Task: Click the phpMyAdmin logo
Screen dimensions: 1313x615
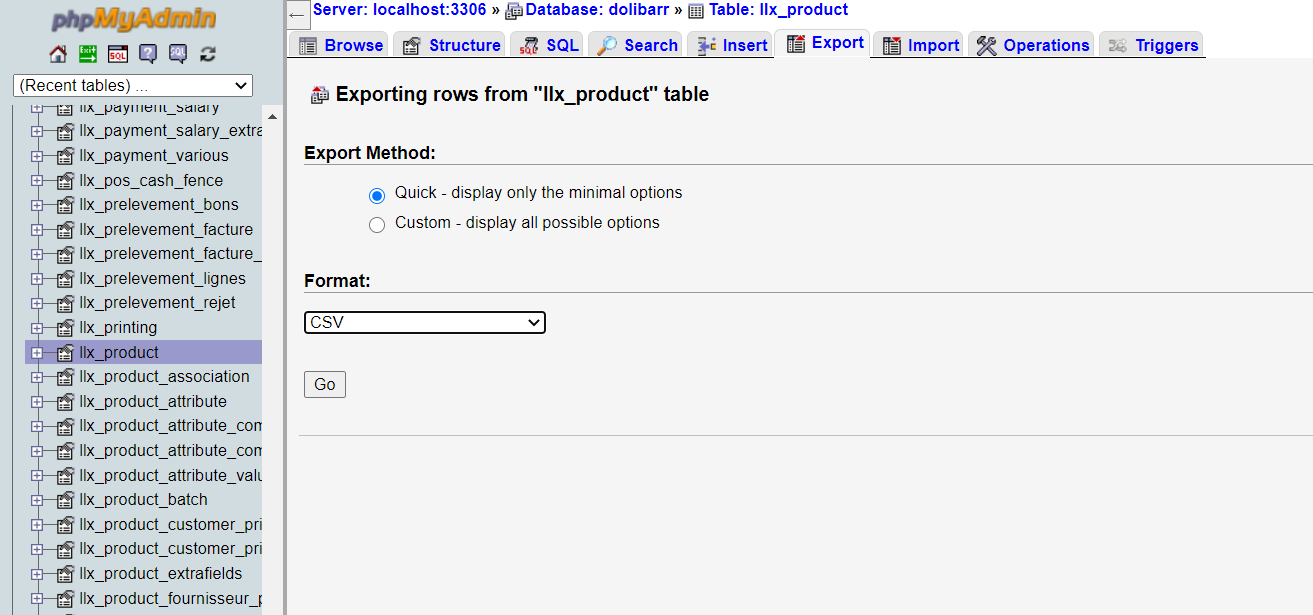Action: pyautogui.click(x=133, y=20)
